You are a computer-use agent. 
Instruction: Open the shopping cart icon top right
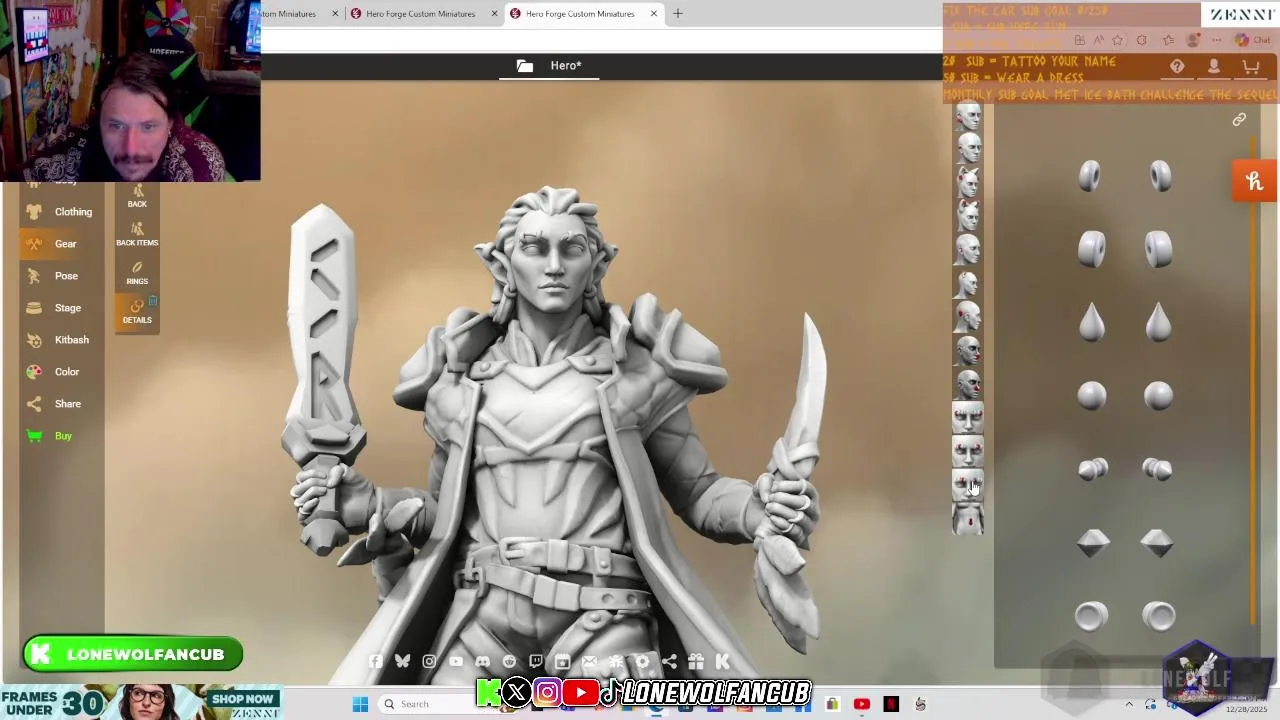coord(1251,67)
